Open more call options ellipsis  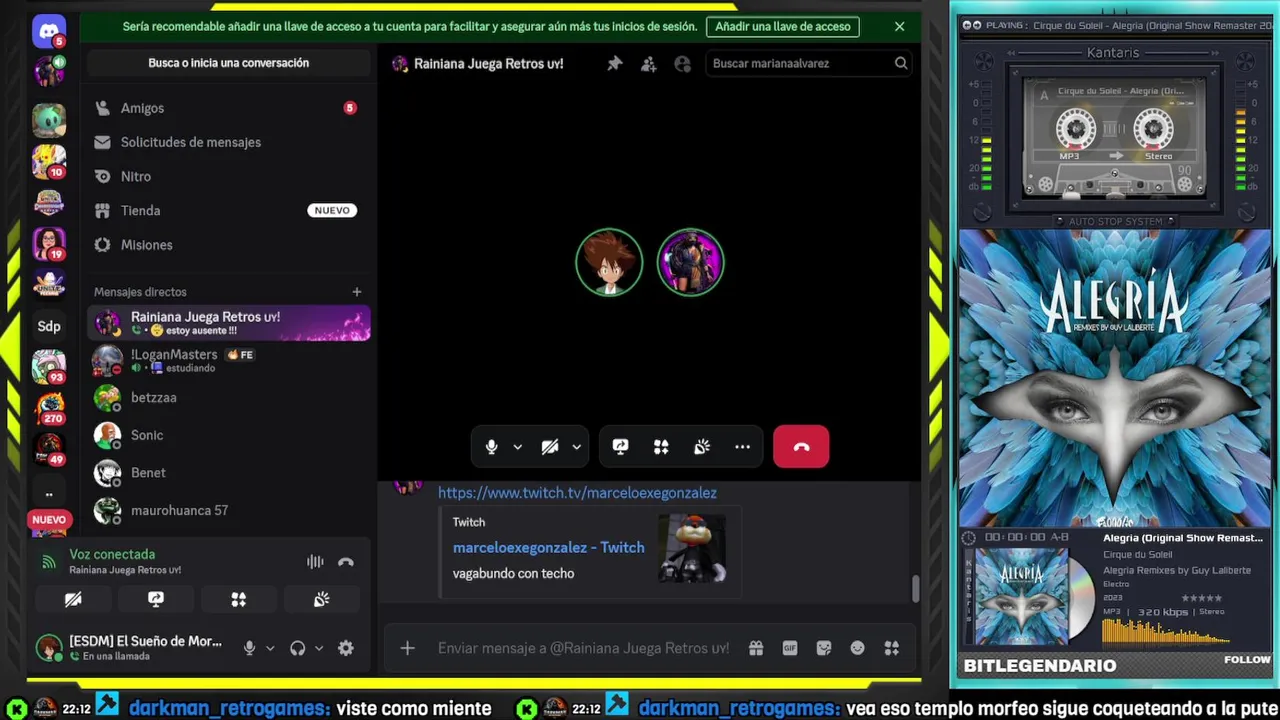click(742, 447)
